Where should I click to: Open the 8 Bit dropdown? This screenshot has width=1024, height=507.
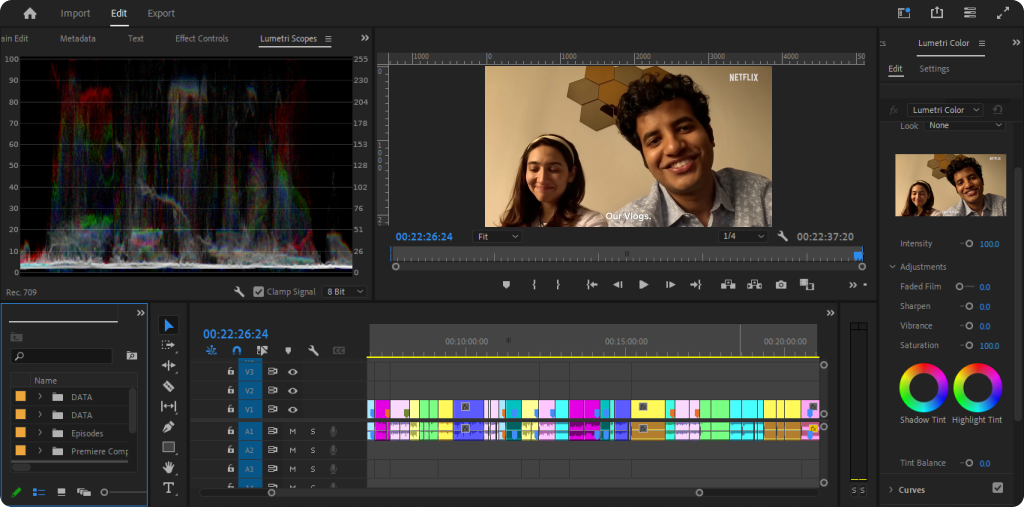(344, 291)
